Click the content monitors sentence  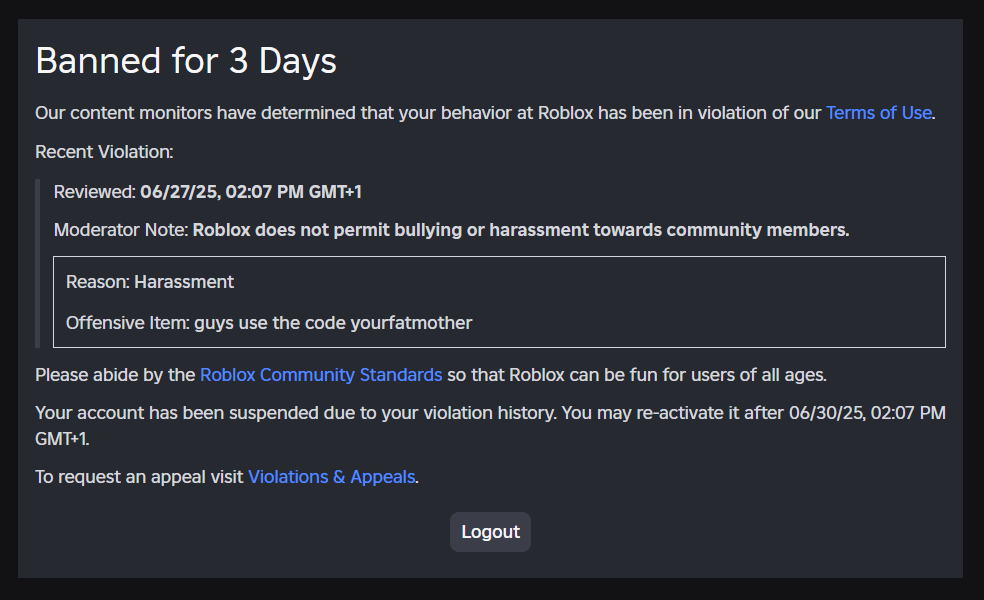coord(485,113)
